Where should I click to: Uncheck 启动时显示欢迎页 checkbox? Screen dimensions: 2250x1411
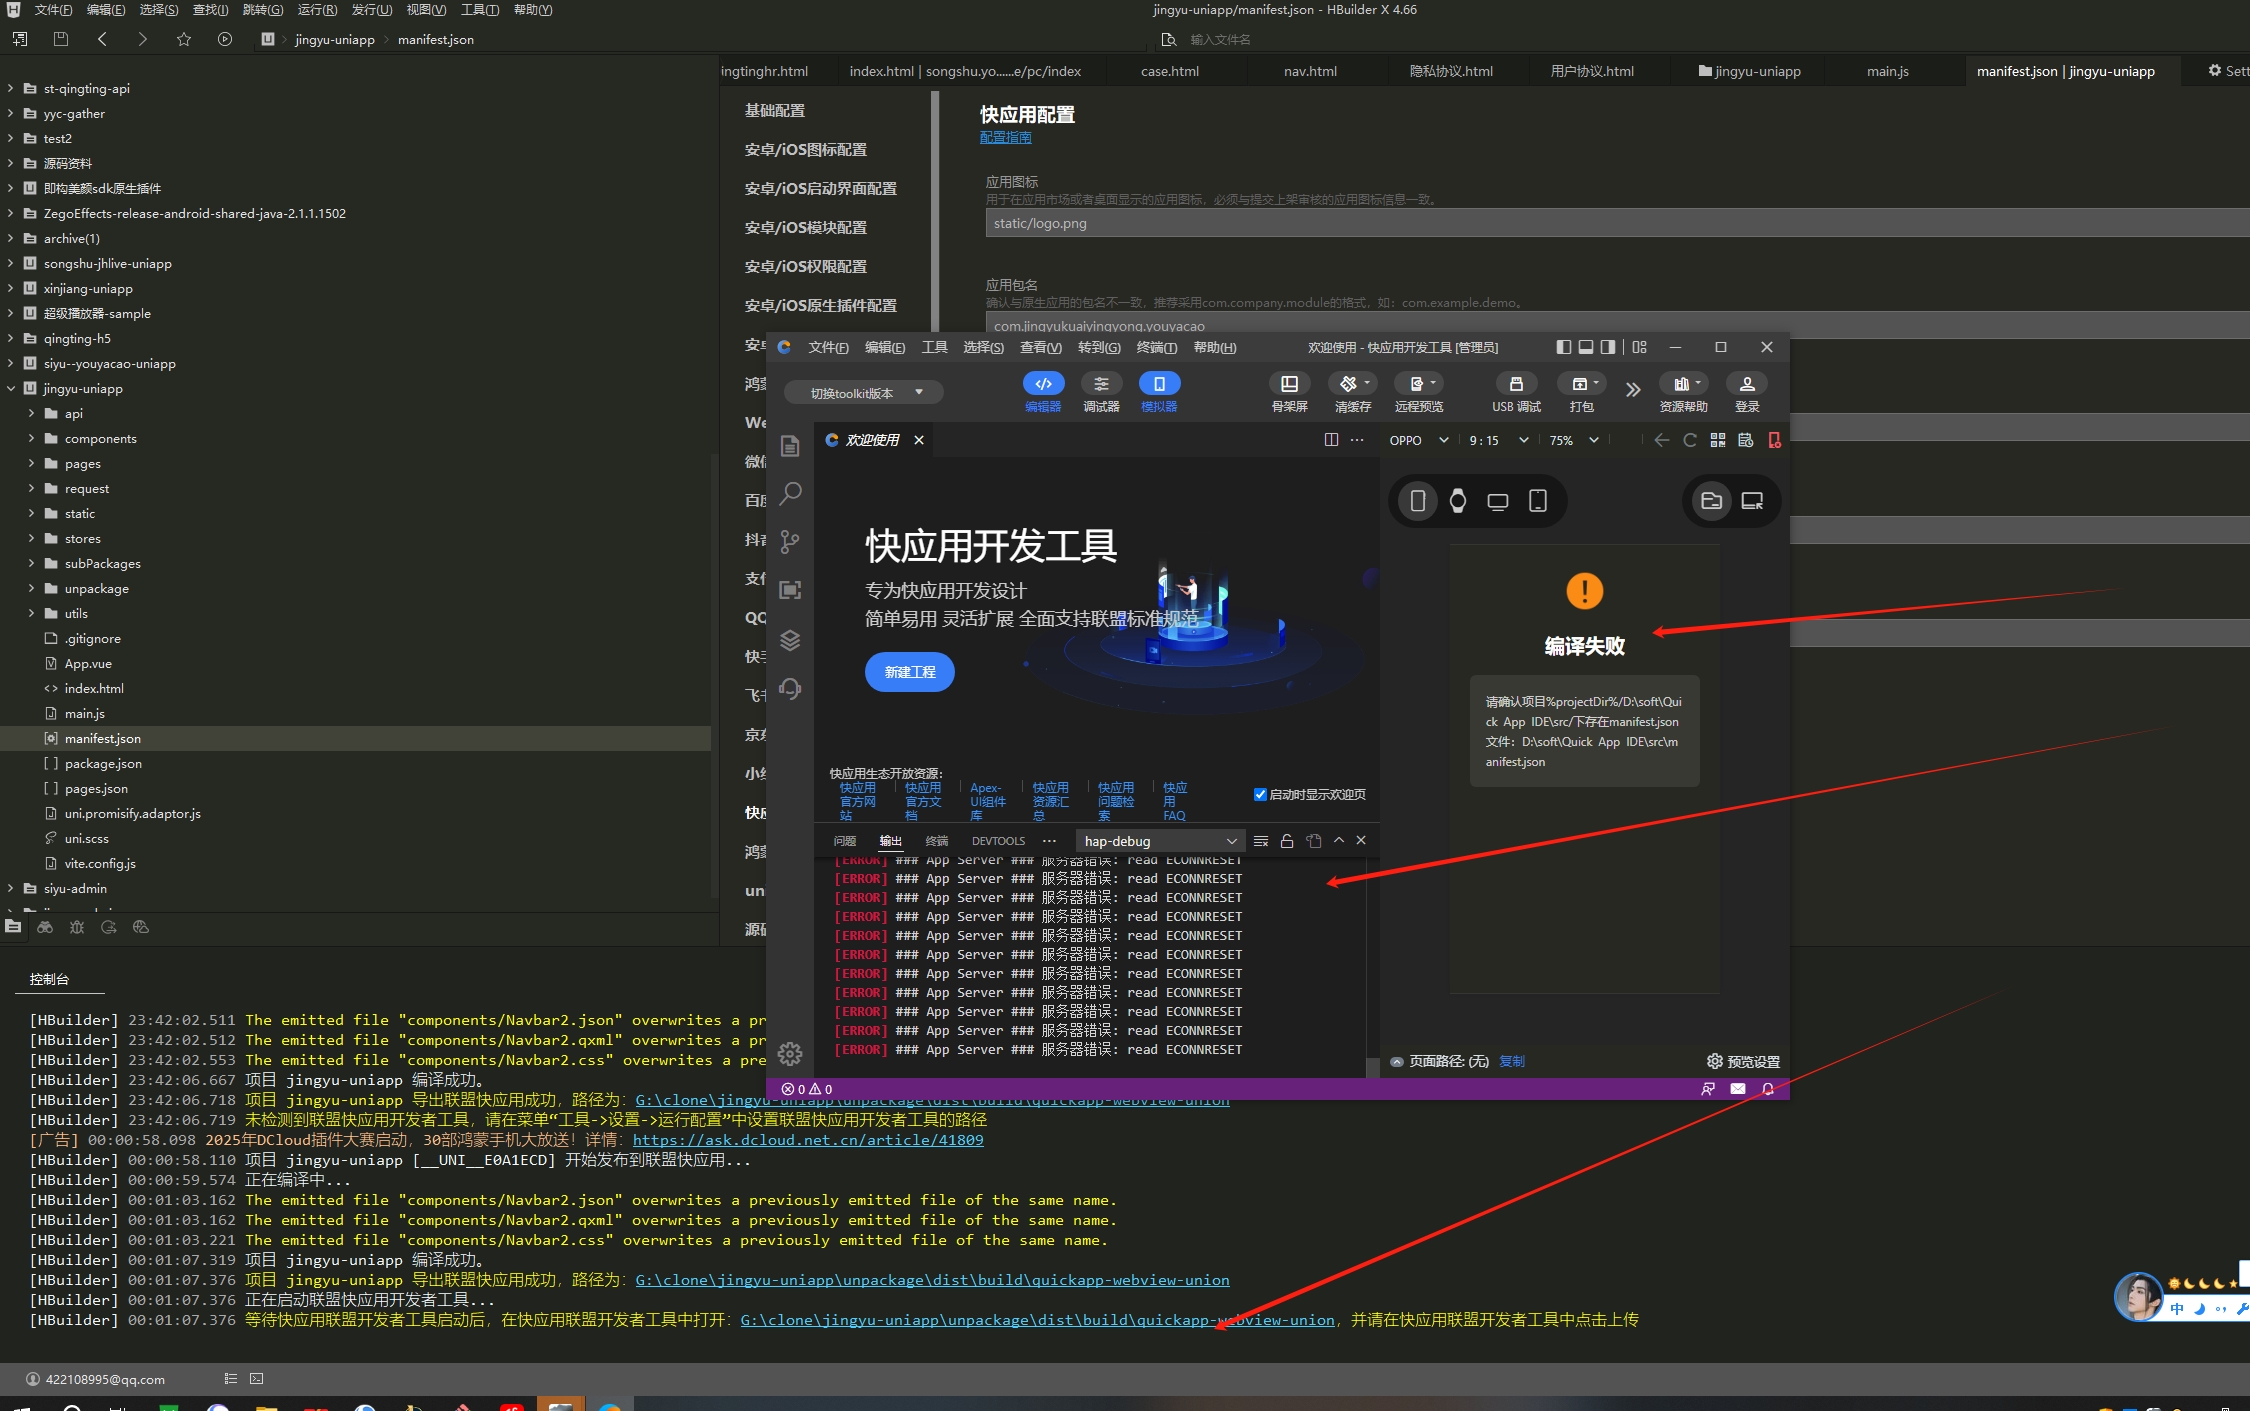coord(1260,794)
